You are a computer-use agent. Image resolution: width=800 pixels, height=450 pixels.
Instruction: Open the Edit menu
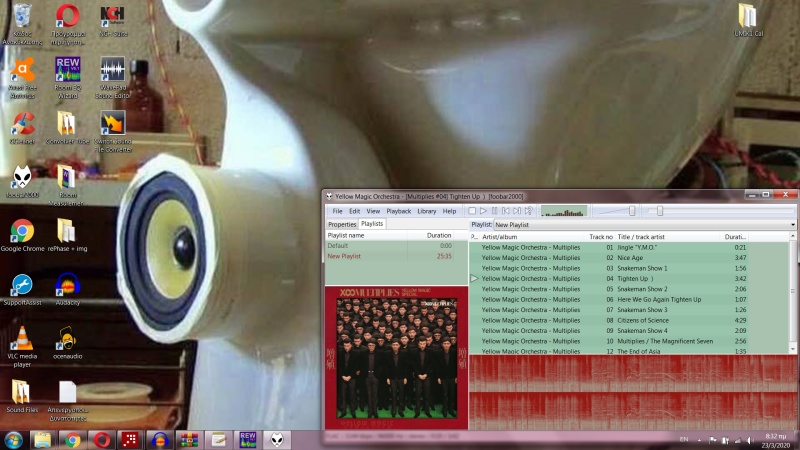point(355,211)
